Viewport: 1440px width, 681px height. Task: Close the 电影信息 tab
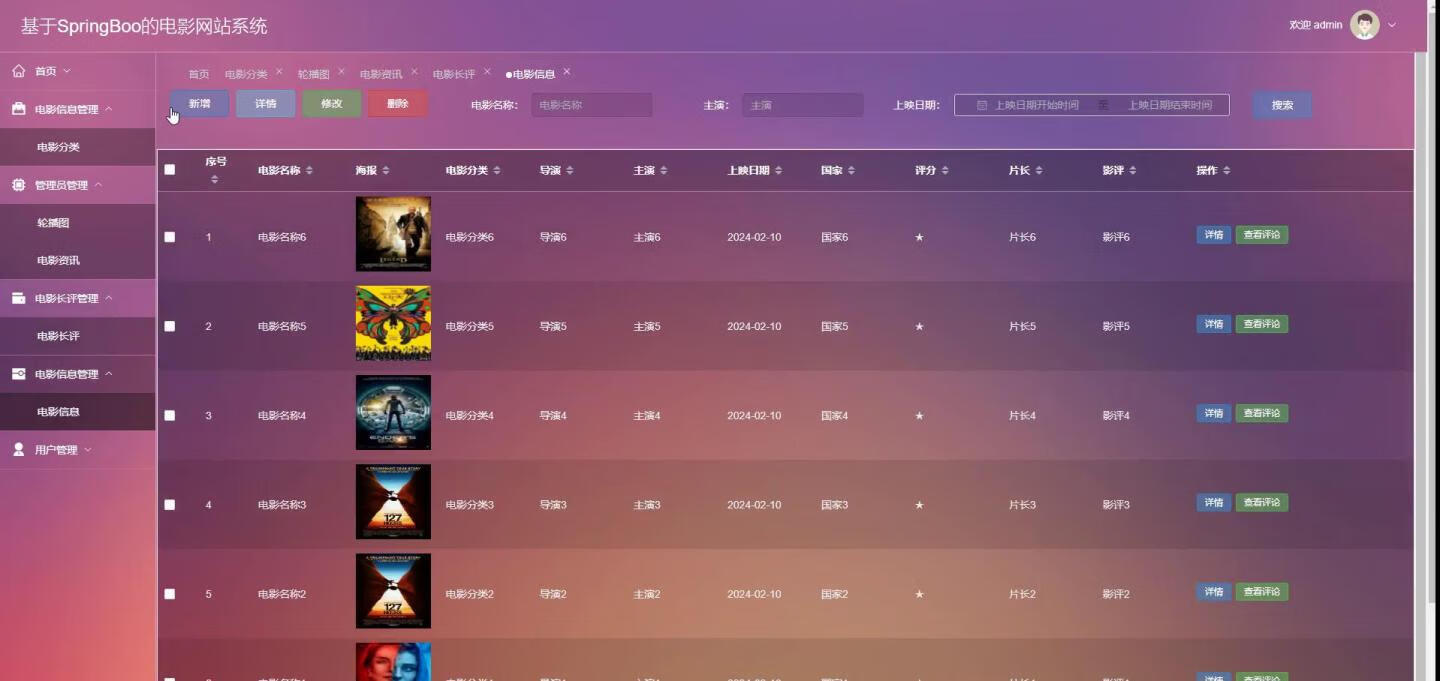click(566, 72)
